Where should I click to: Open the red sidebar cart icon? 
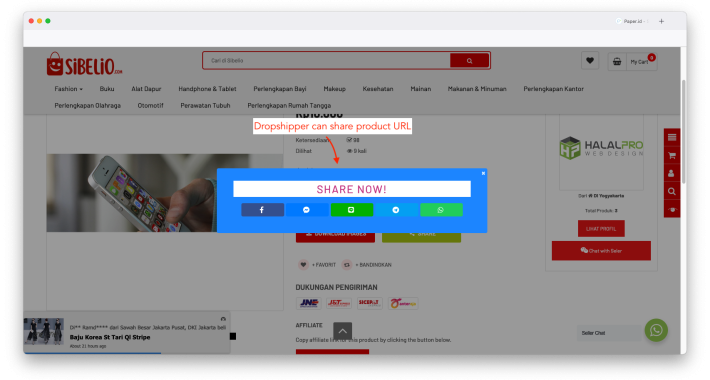(672, 155)
